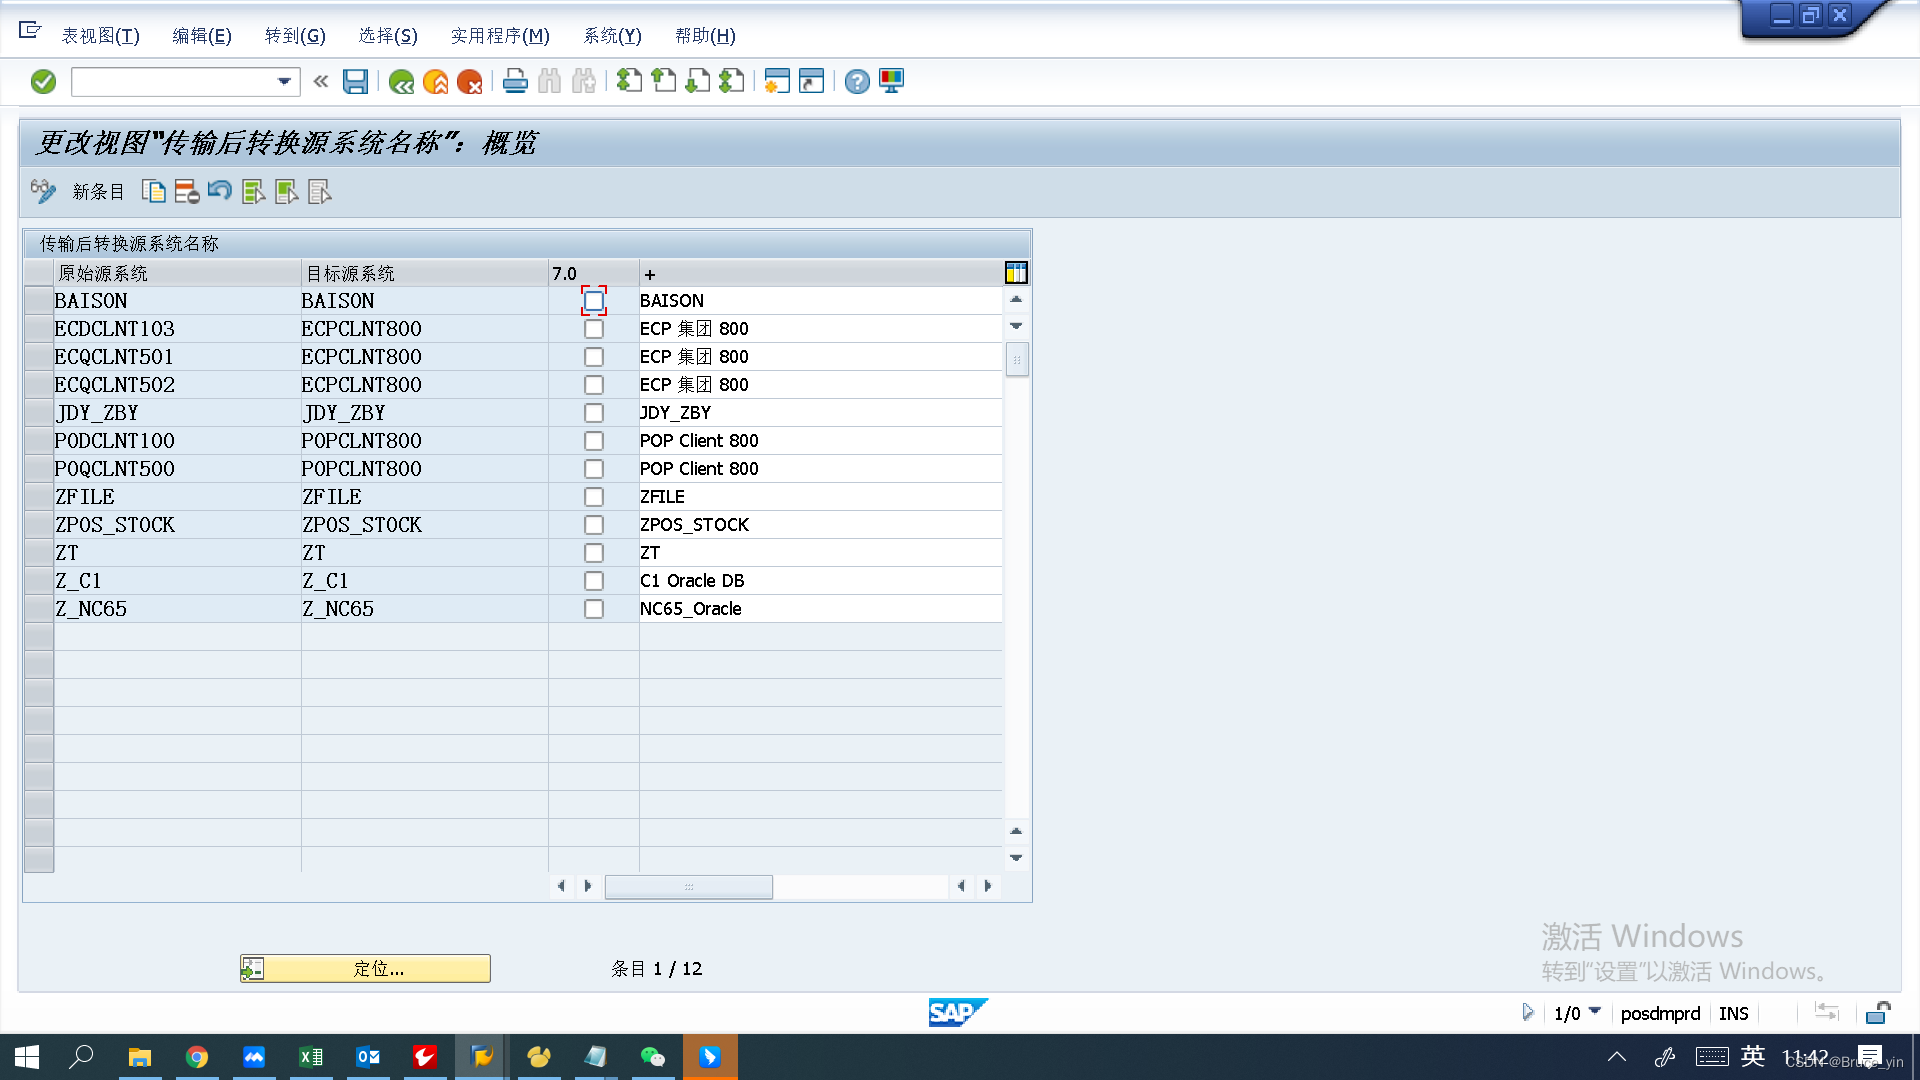Screen dimensions: 1920x1080
Task: Expand status bar triangle arrow
Action: click(x=1527, y=1012)
